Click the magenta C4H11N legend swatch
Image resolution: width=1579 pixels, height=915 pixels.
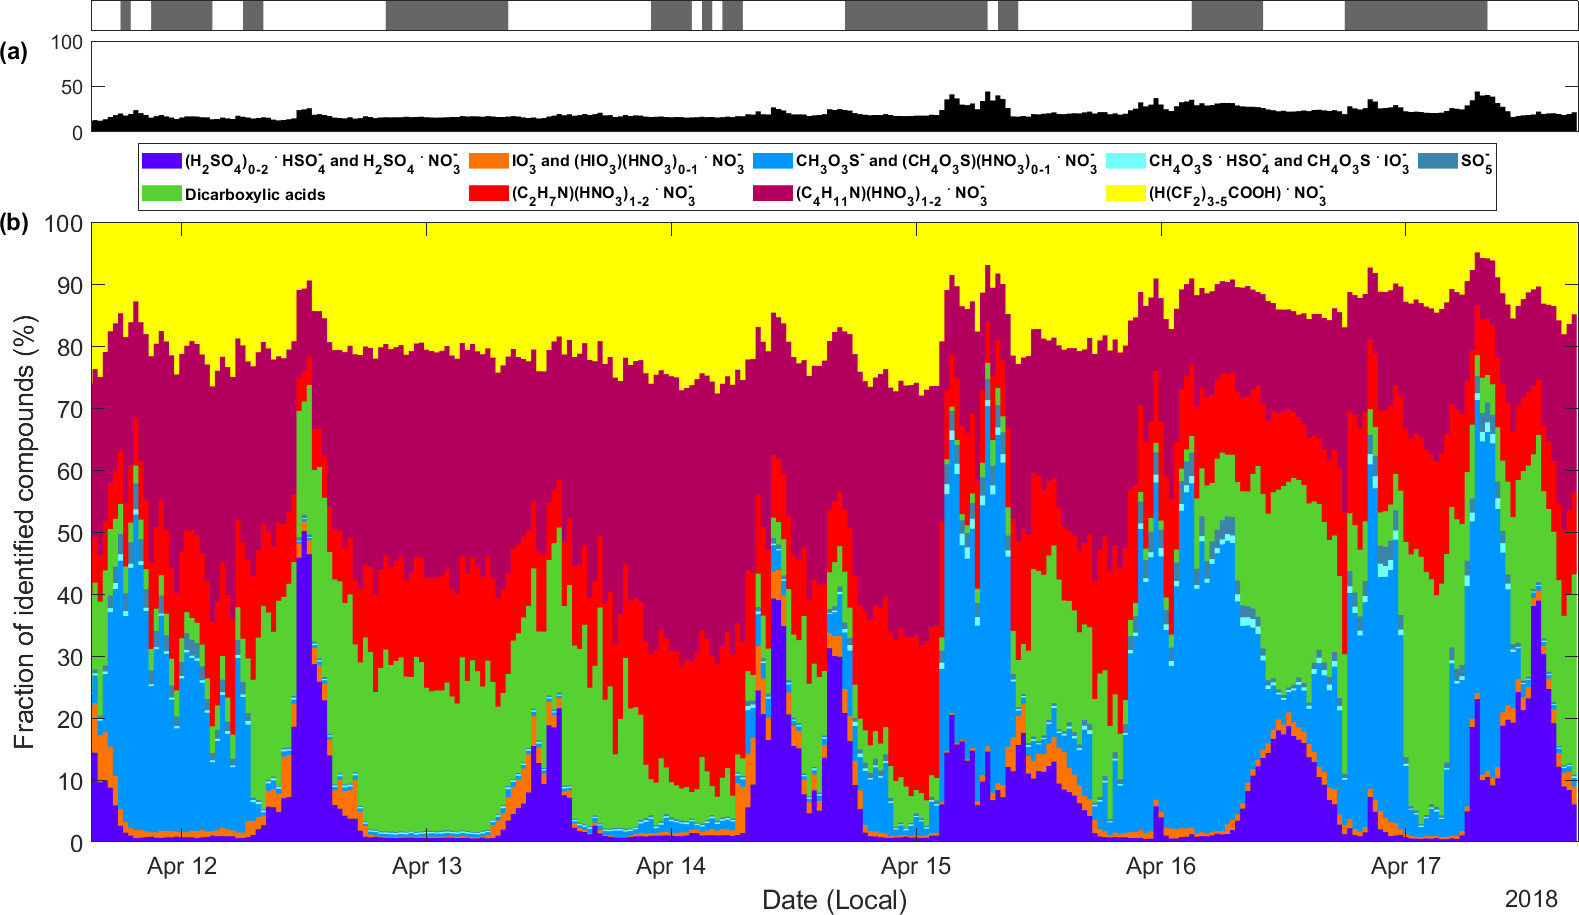tap(772, 193)
